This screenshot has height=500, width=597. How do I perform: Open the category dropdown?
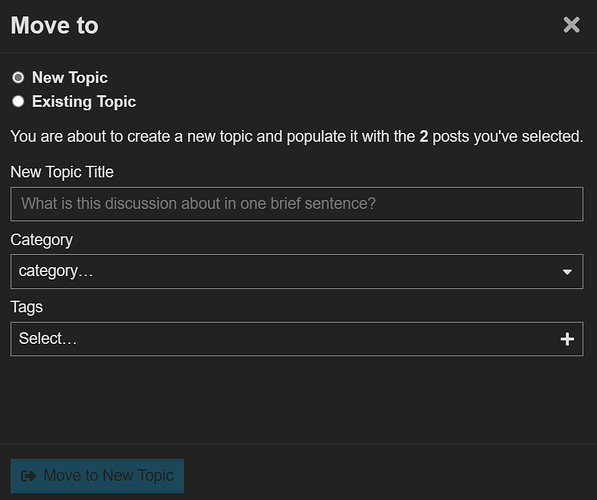point(297,272)
